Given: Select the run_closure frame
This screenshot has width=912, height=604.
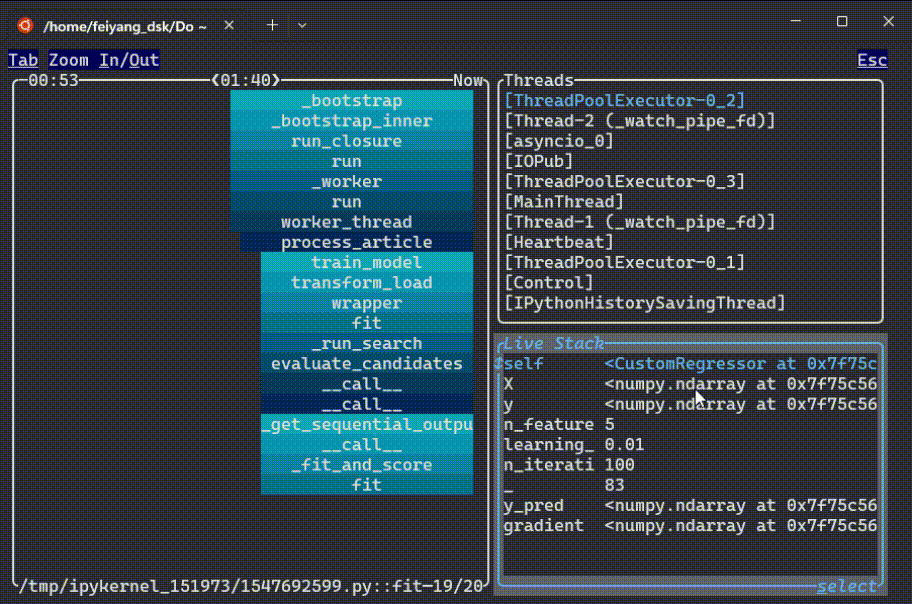Looking at the screenshot, I should coord(352,141).
